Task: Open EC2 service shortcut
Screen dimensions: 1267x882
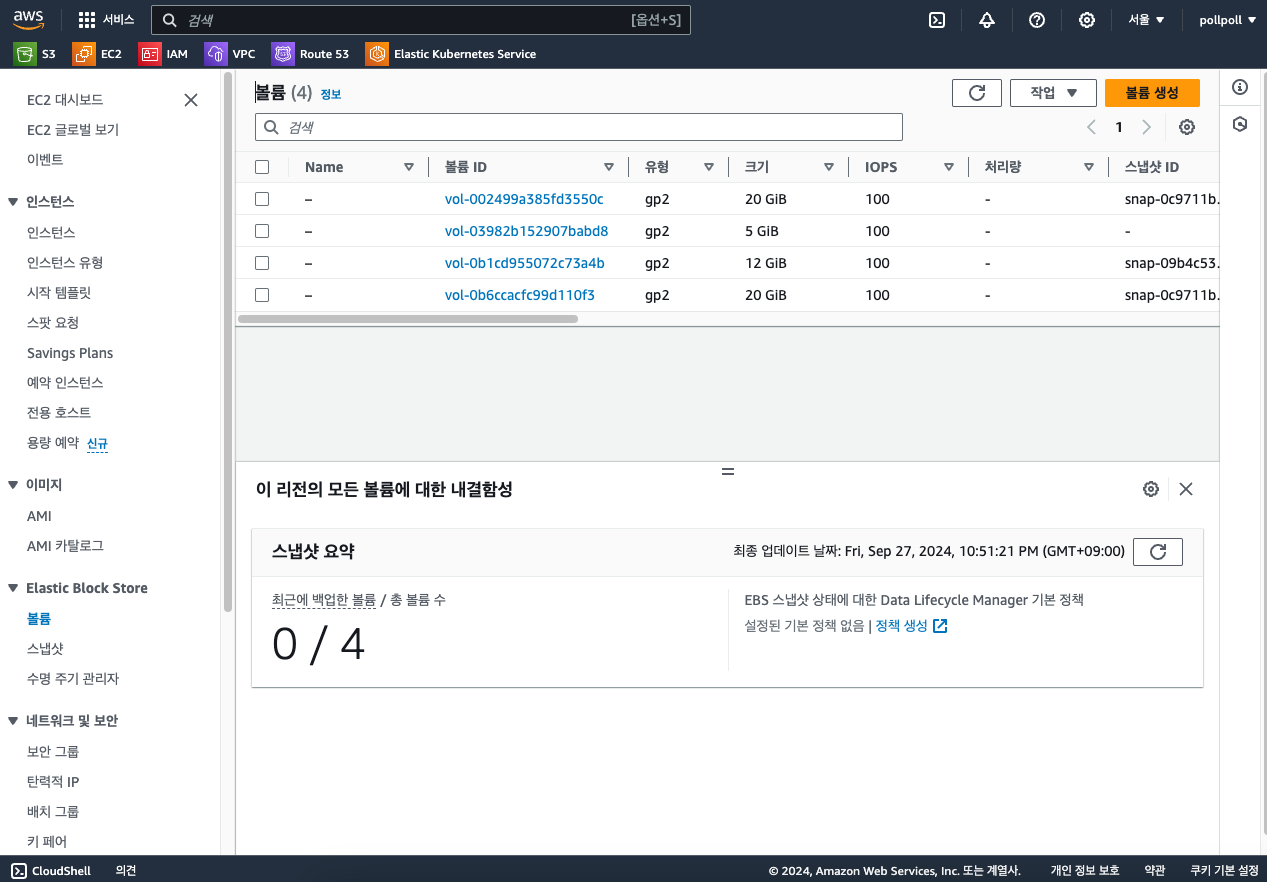Action: pyautogui.click(x=98, y=54)
